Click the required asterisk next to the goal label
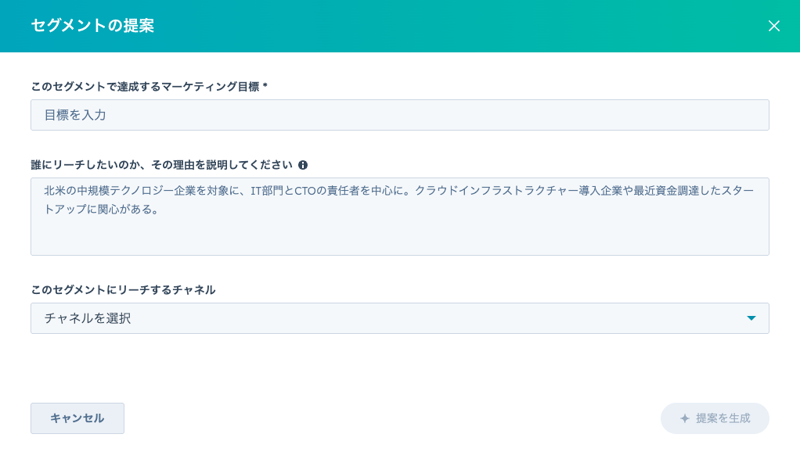 click(265, 87)
